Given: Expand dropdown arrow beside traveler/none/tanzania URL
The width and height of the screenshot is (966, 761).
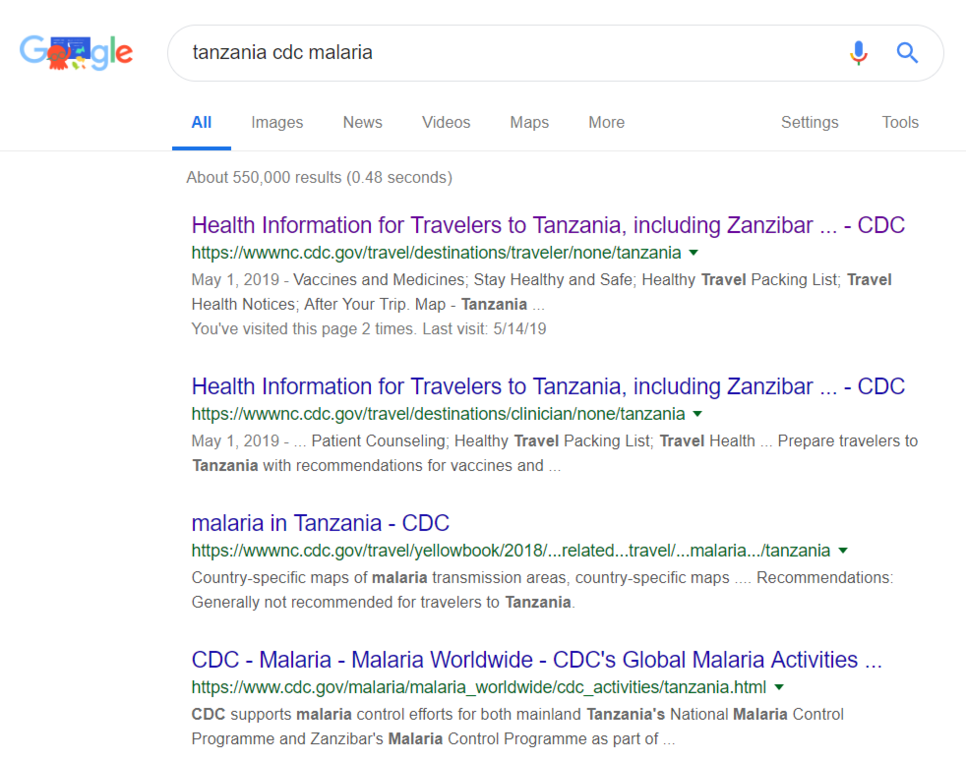Looking at the screenshot, I should (x=694, y=253).
